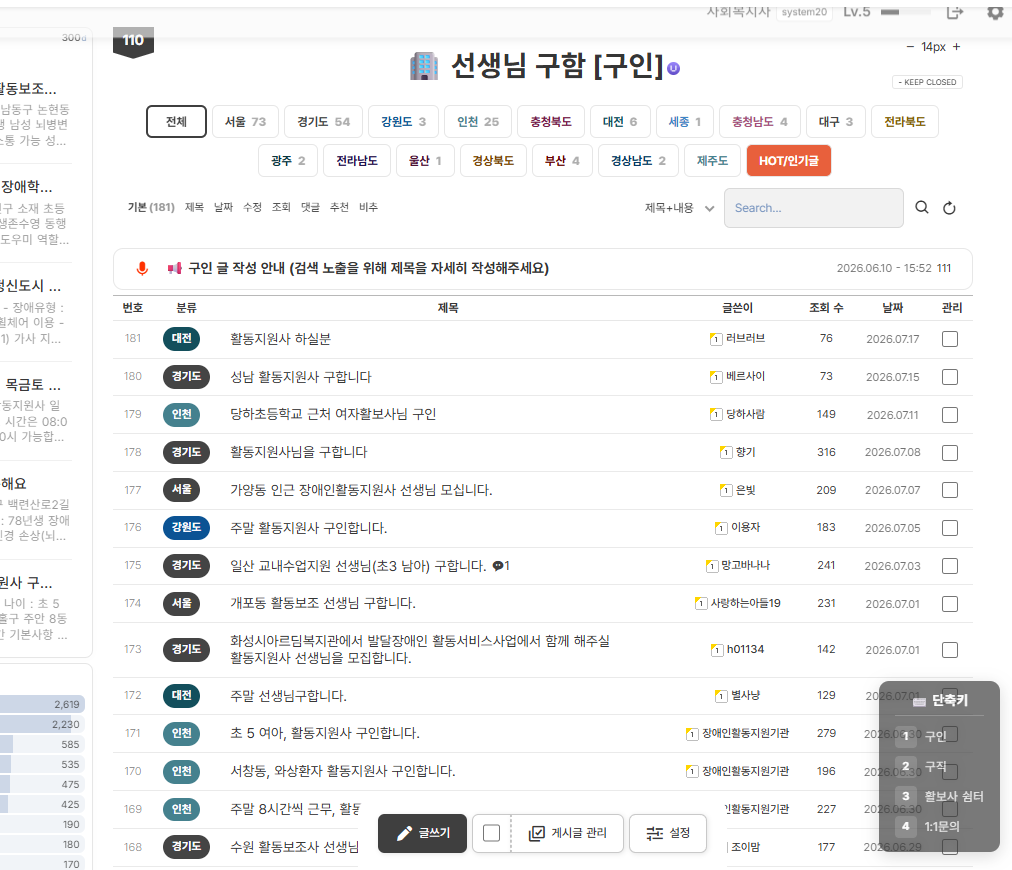Click the search magnifier icon
1012x870 pixels.
pyautogui.click(x=922, y=207)
